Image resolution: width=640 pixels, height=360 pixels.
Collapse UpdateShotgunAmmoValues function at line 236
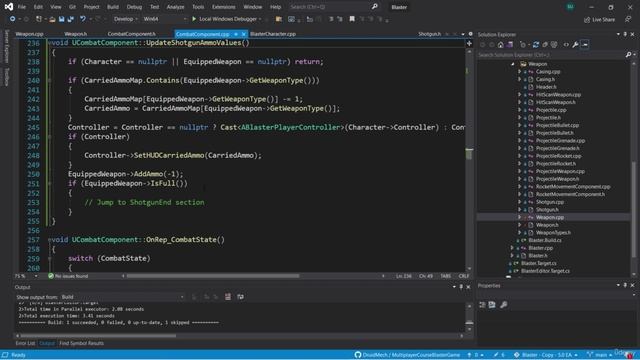point(49,43)
